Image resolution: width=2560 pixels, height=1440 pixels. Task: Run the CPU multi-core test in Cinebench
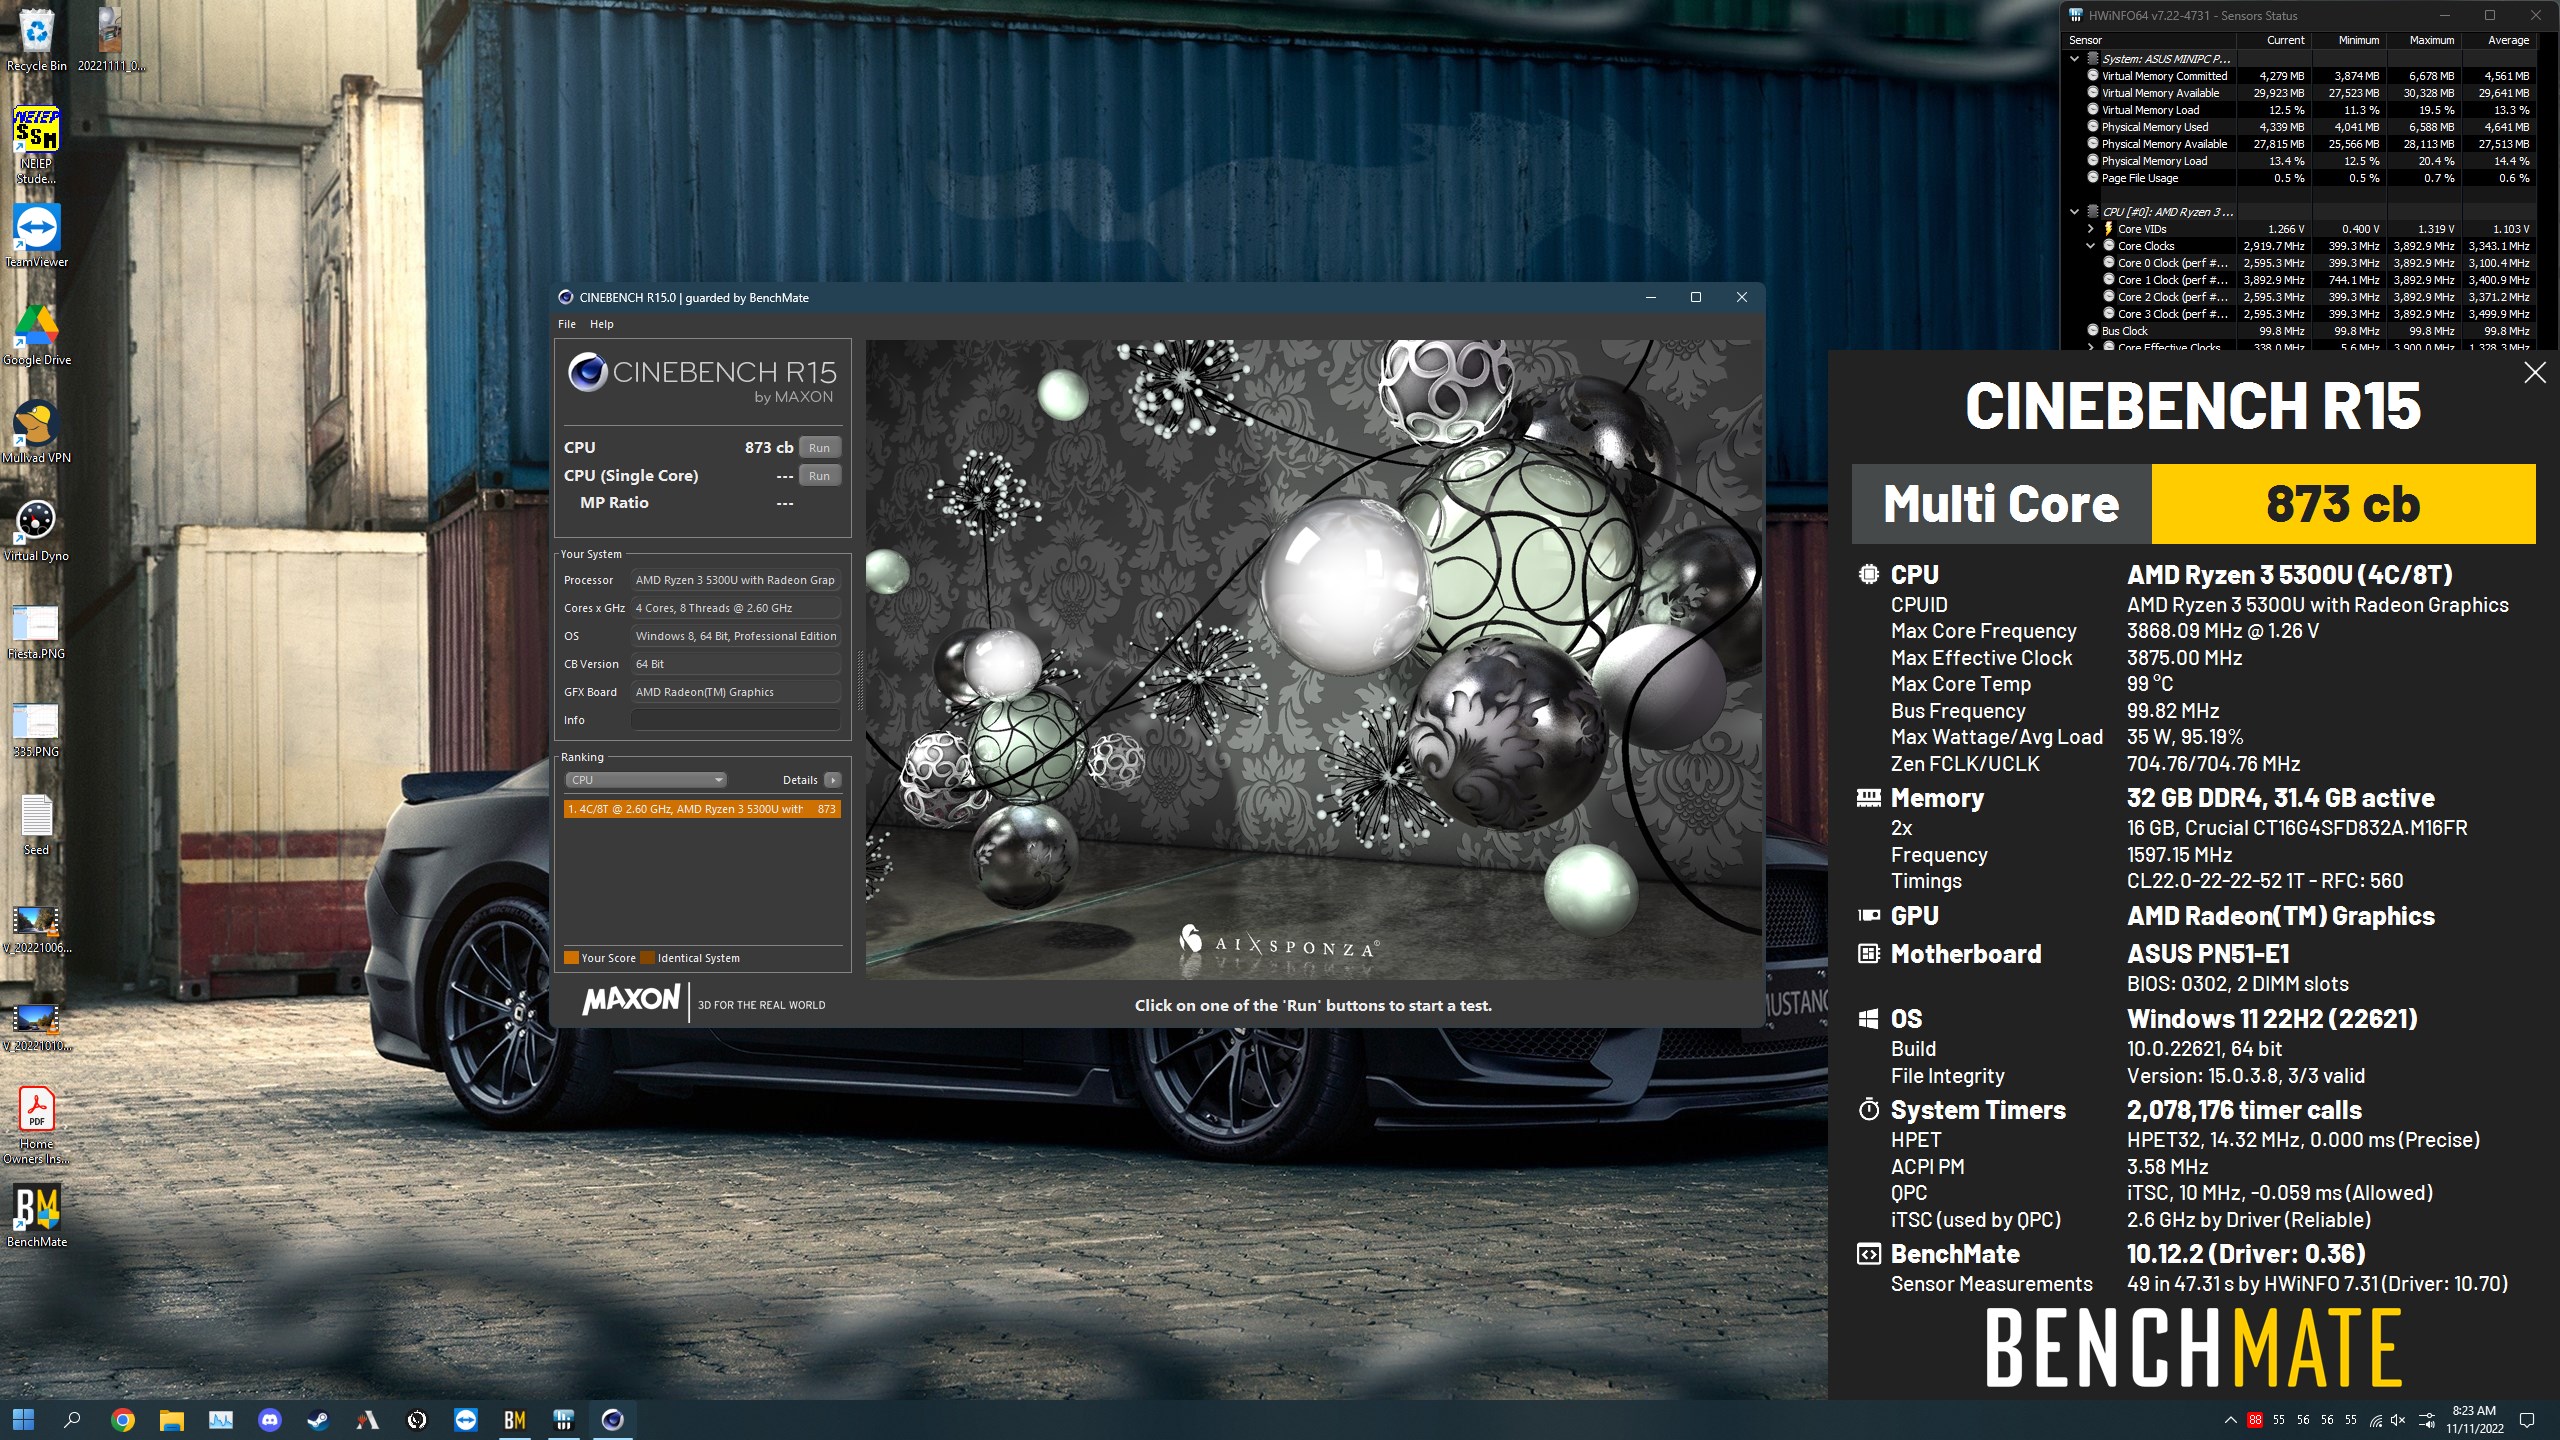(x=819, y=447)
